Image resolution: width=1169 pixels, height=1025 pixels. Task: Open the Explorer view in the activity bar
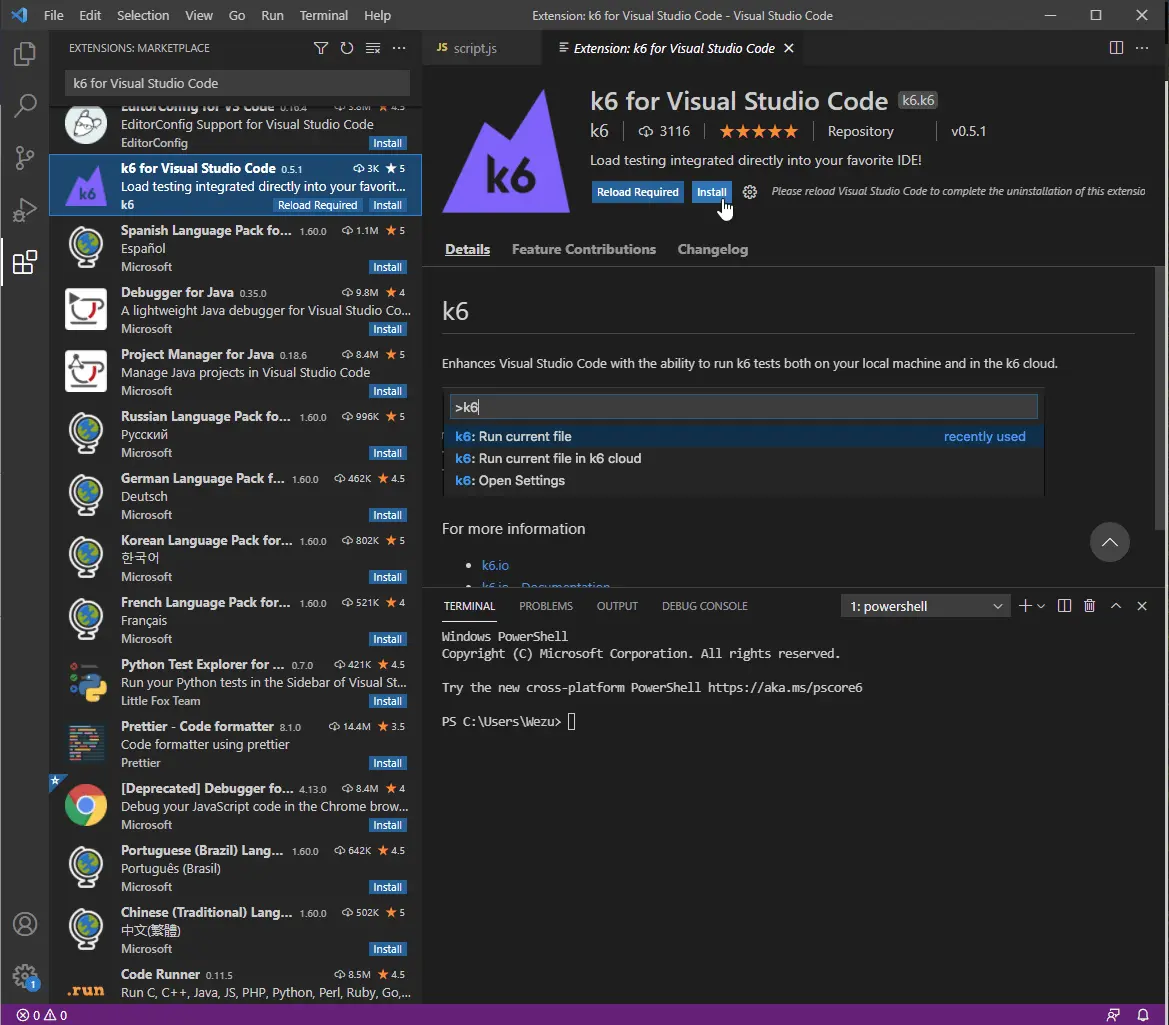click(x=25, y=55)
